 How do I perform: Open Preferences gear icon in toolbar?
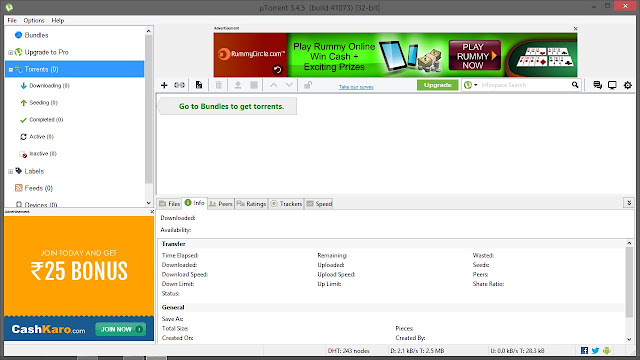pos(628,85)
